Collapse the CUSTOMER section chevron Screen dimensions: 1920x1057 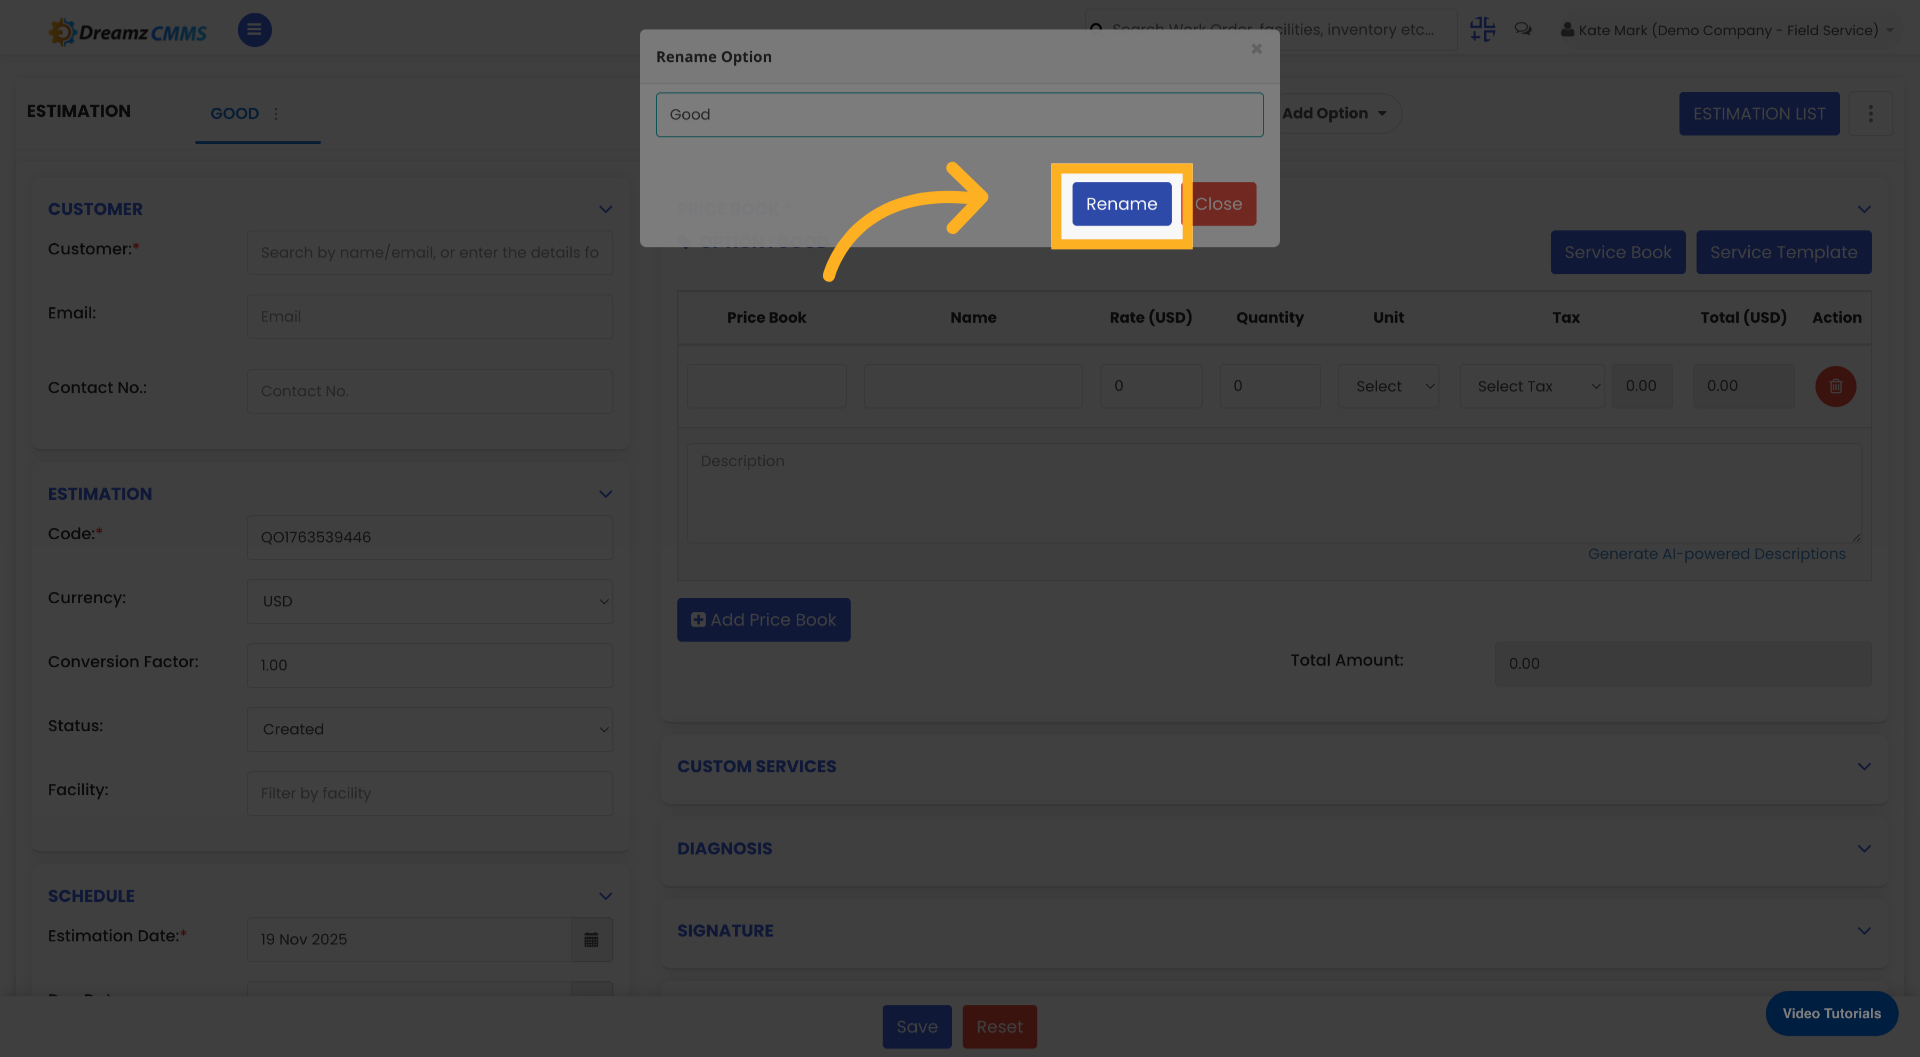pyautogui.click(x=605, y=209)
